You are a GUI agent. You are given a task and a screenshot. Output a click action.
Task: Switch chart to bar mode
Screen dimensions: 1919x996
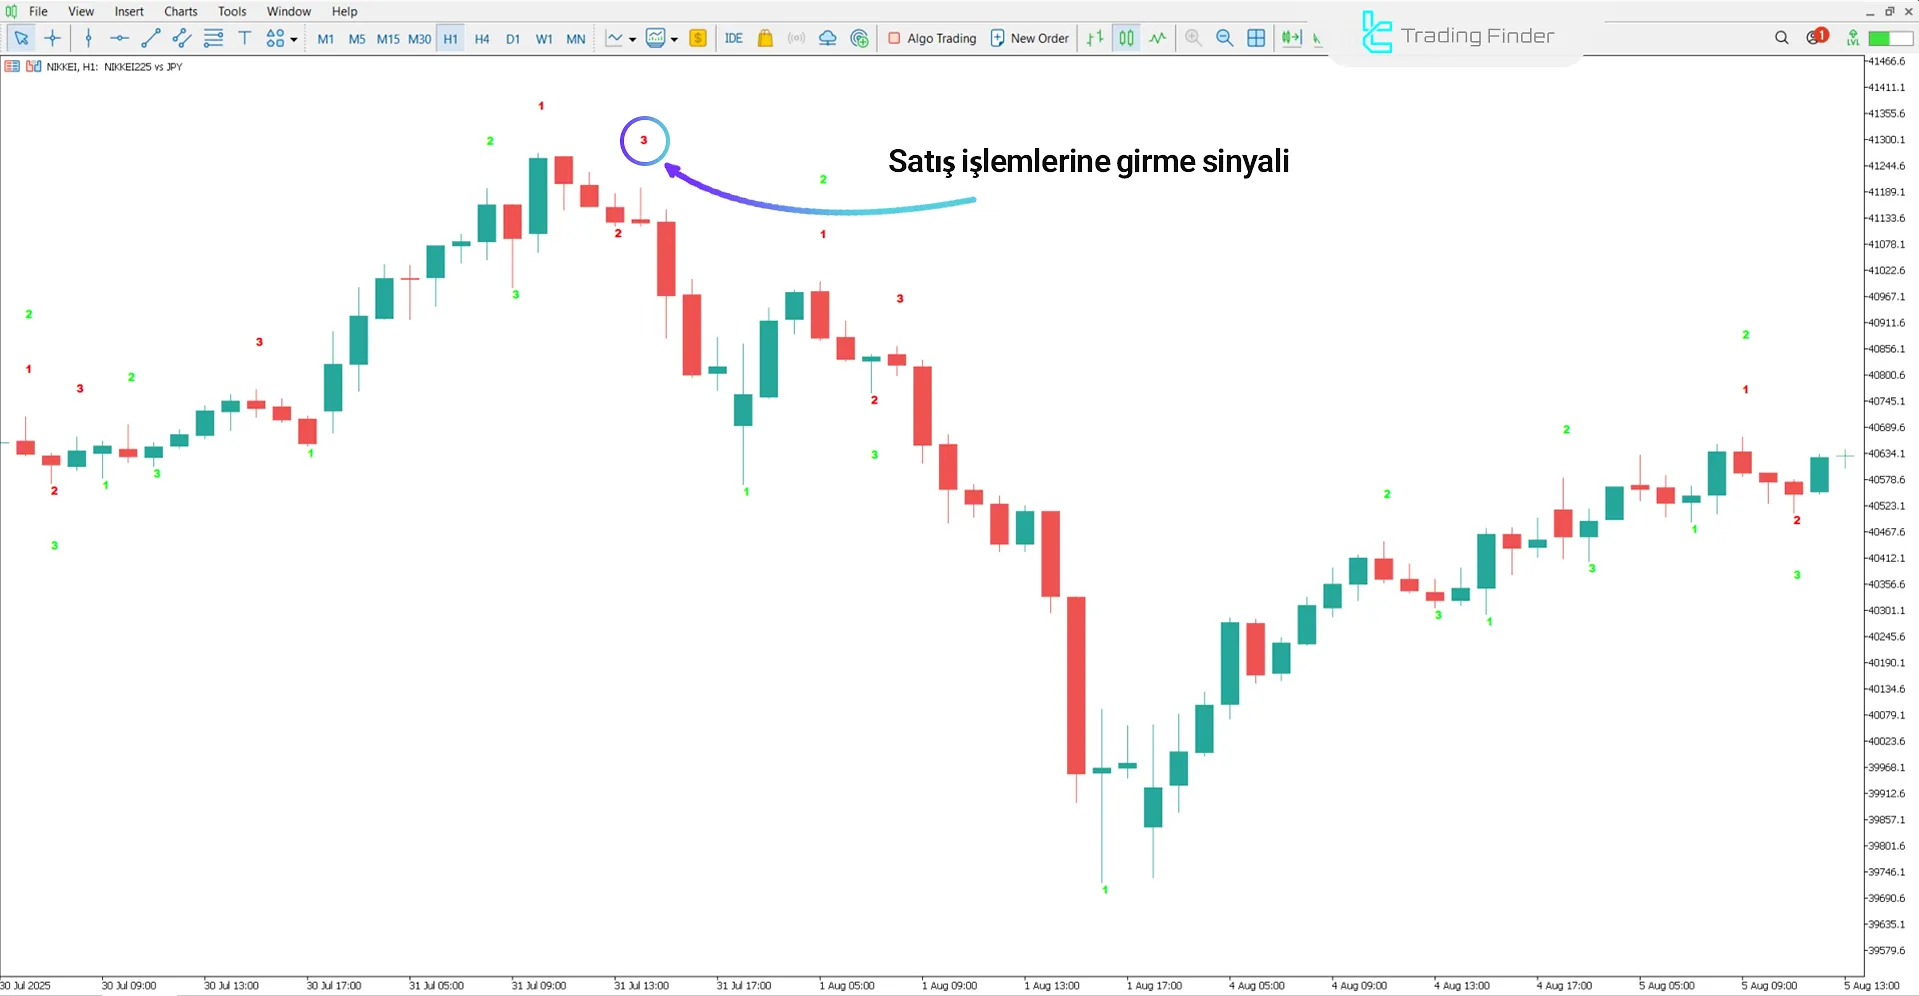(1093, 38)
